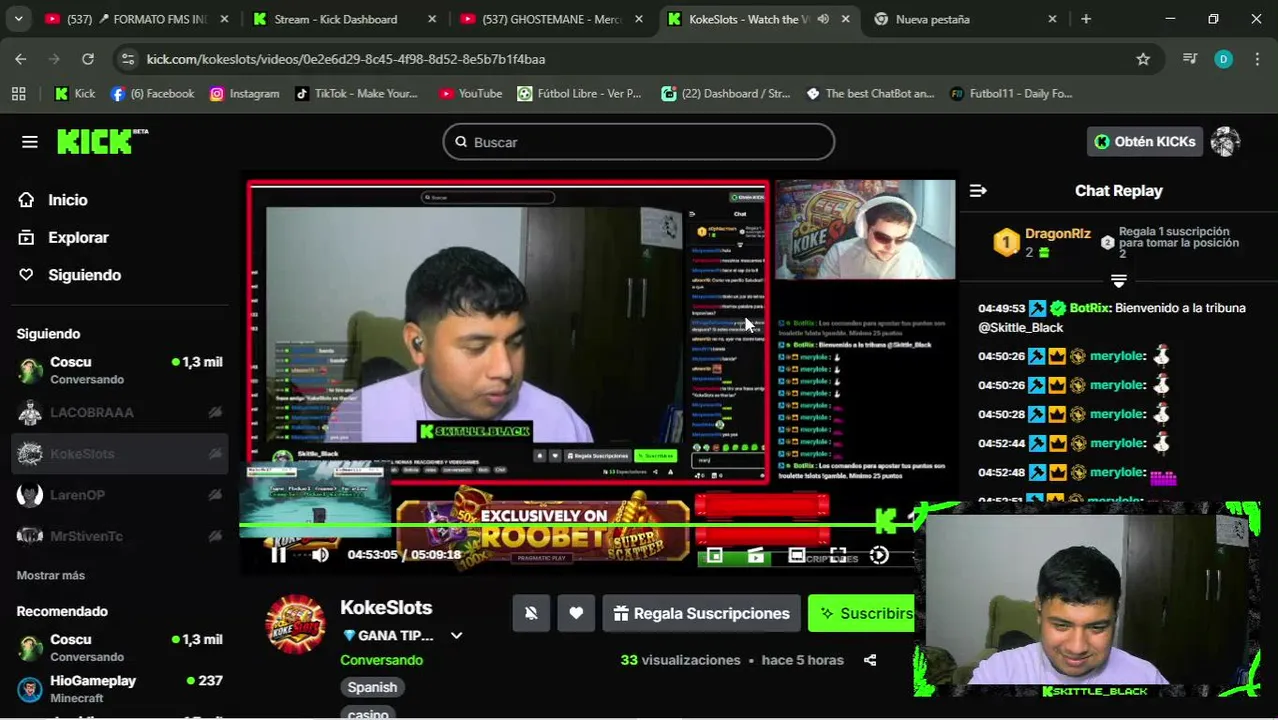Click Regala Suscripciones button

coord(701,613)
